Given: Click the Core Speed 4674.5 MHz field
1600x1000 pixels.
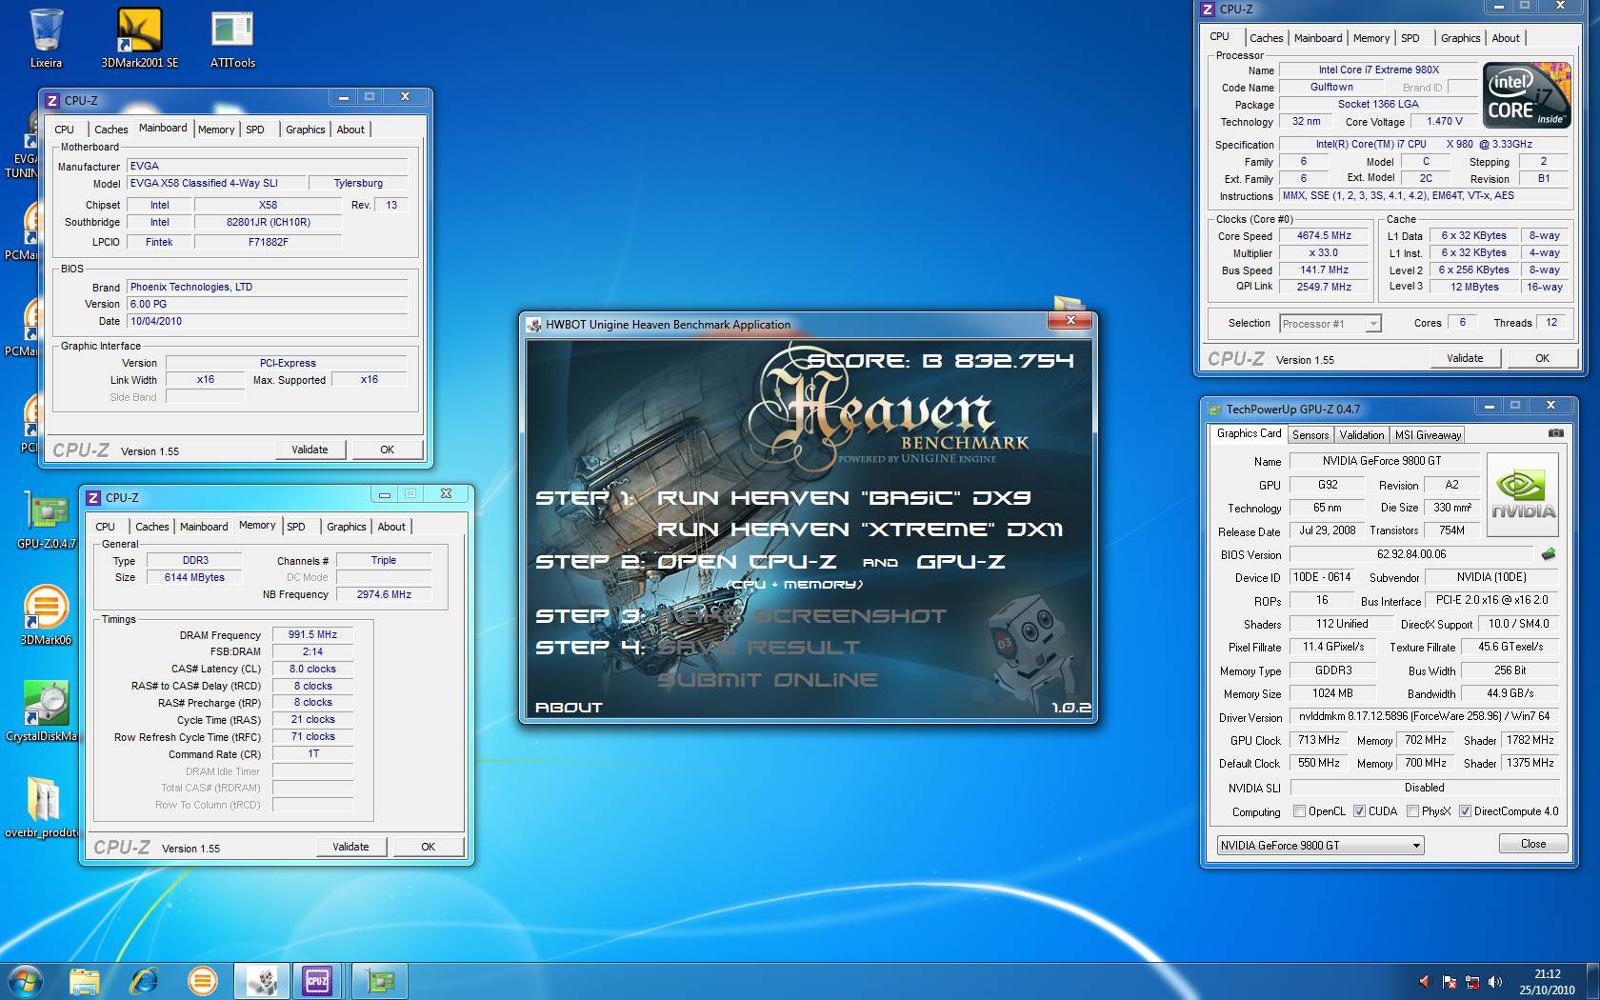Looking at the screenshot, I should point(1324,236).
